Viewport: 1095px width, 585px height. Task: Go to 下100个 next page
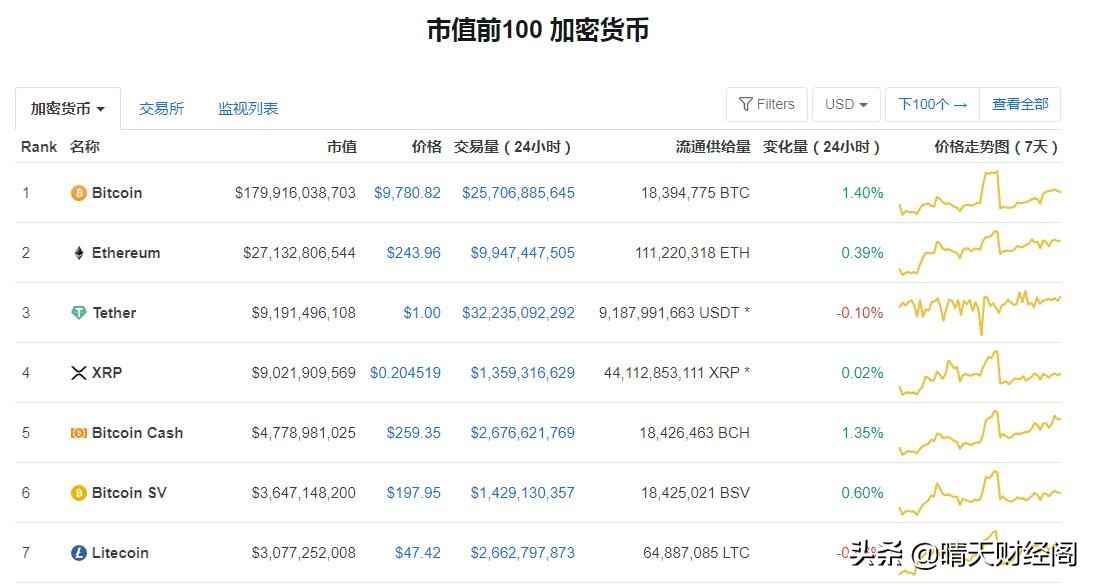pyautogui.click(x=932, y=105)
